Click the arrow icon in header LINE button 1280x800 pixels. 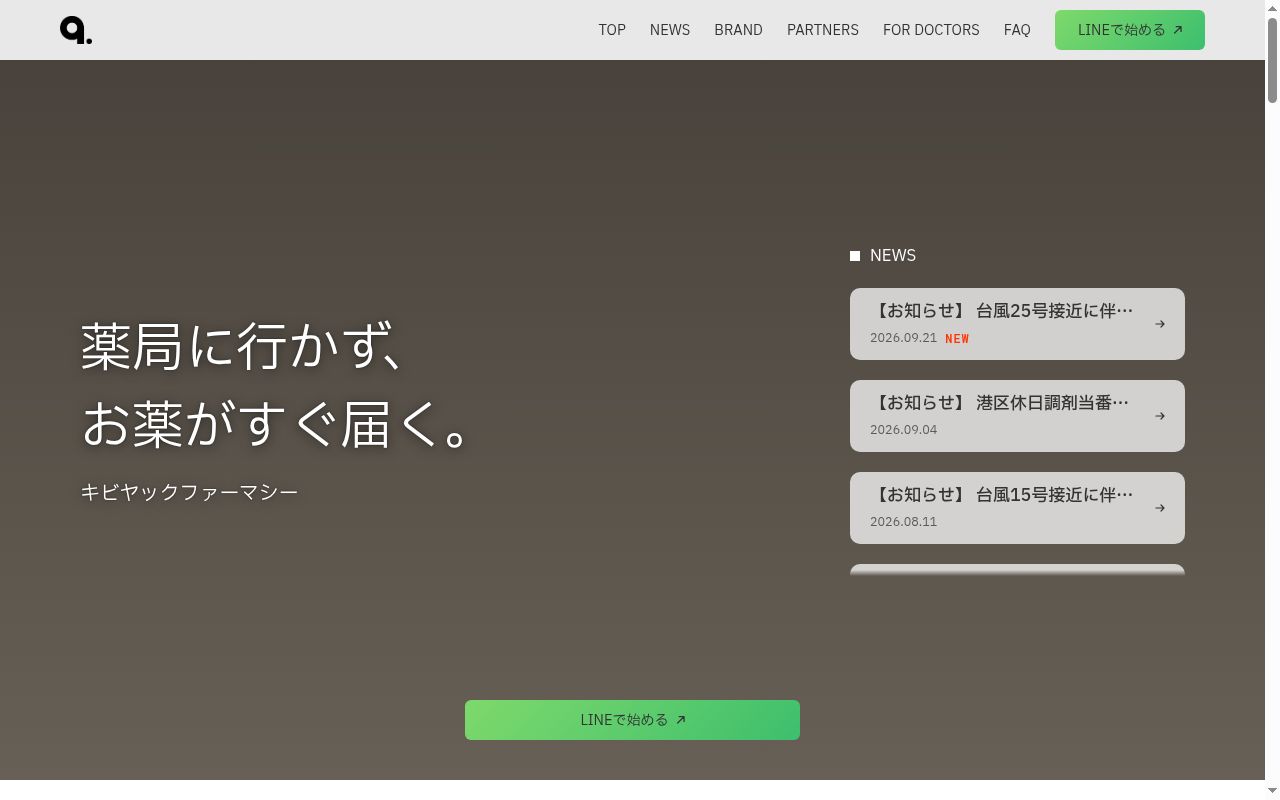click(1178, 30)
